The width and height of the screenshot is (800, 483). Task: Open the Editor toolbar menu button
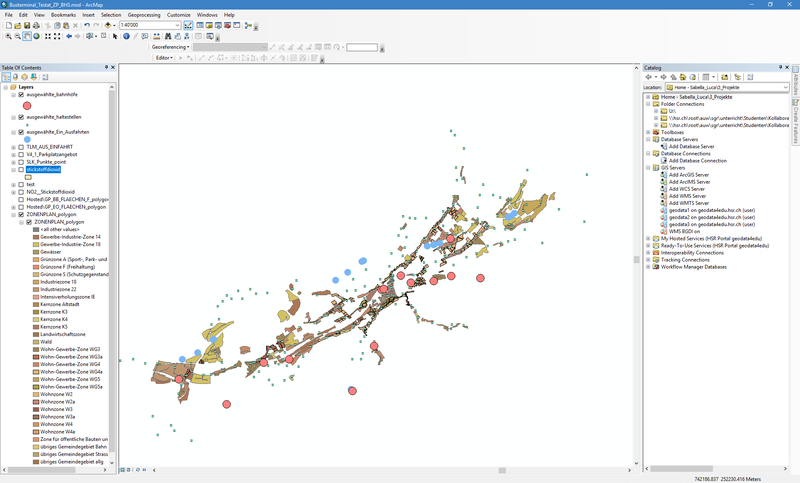pyautogui.click(x=165, y=58)
